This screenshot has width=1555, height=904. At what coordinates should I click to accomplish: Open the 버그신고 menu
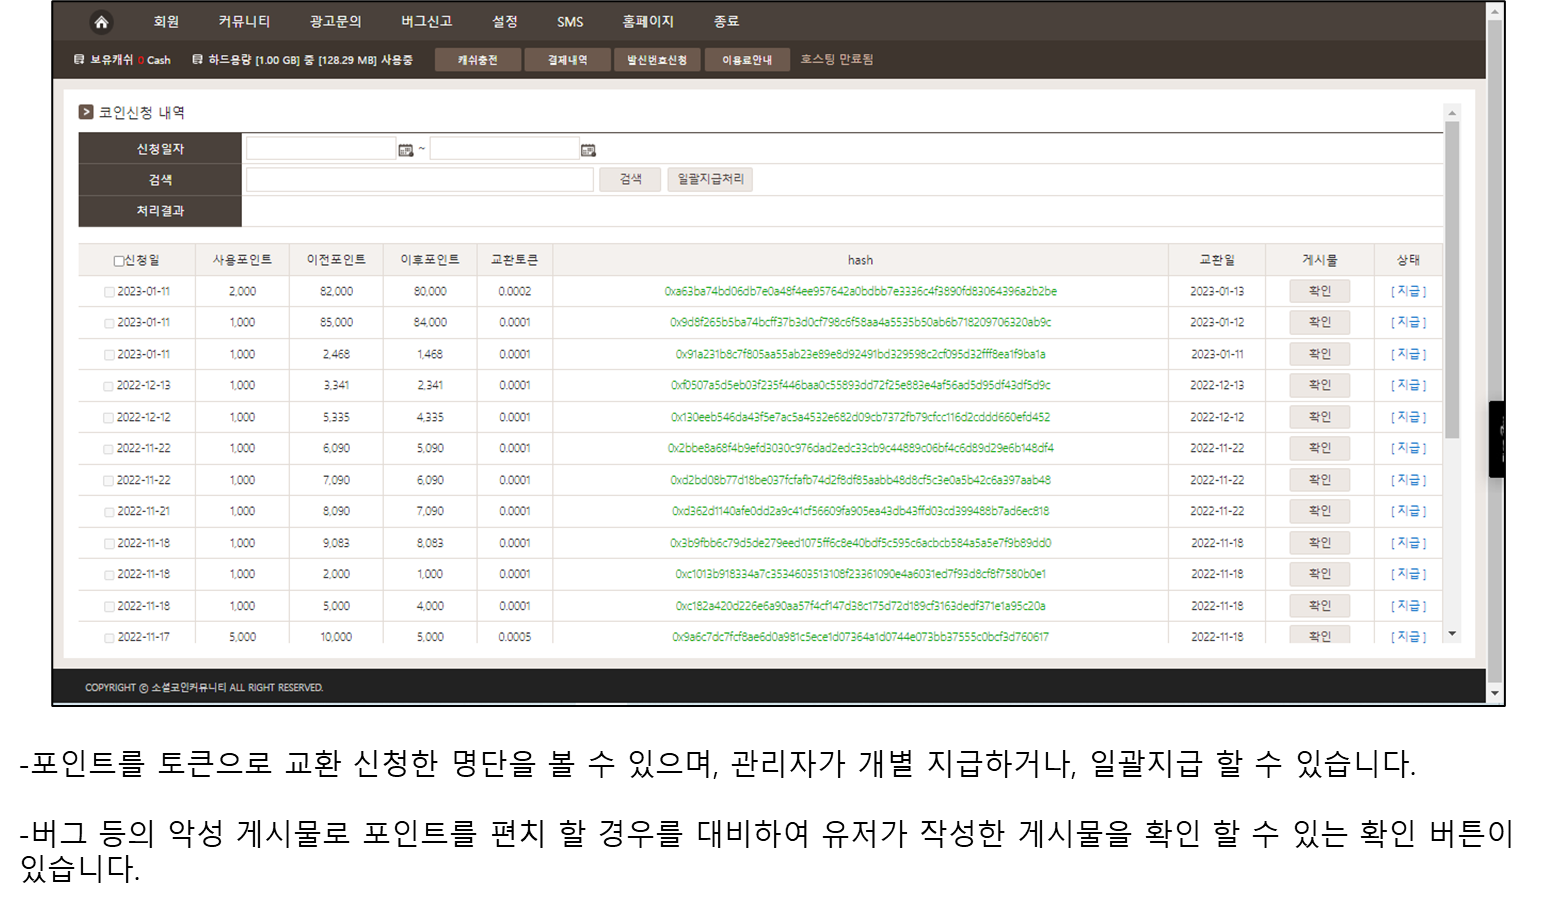coord(427,22)
